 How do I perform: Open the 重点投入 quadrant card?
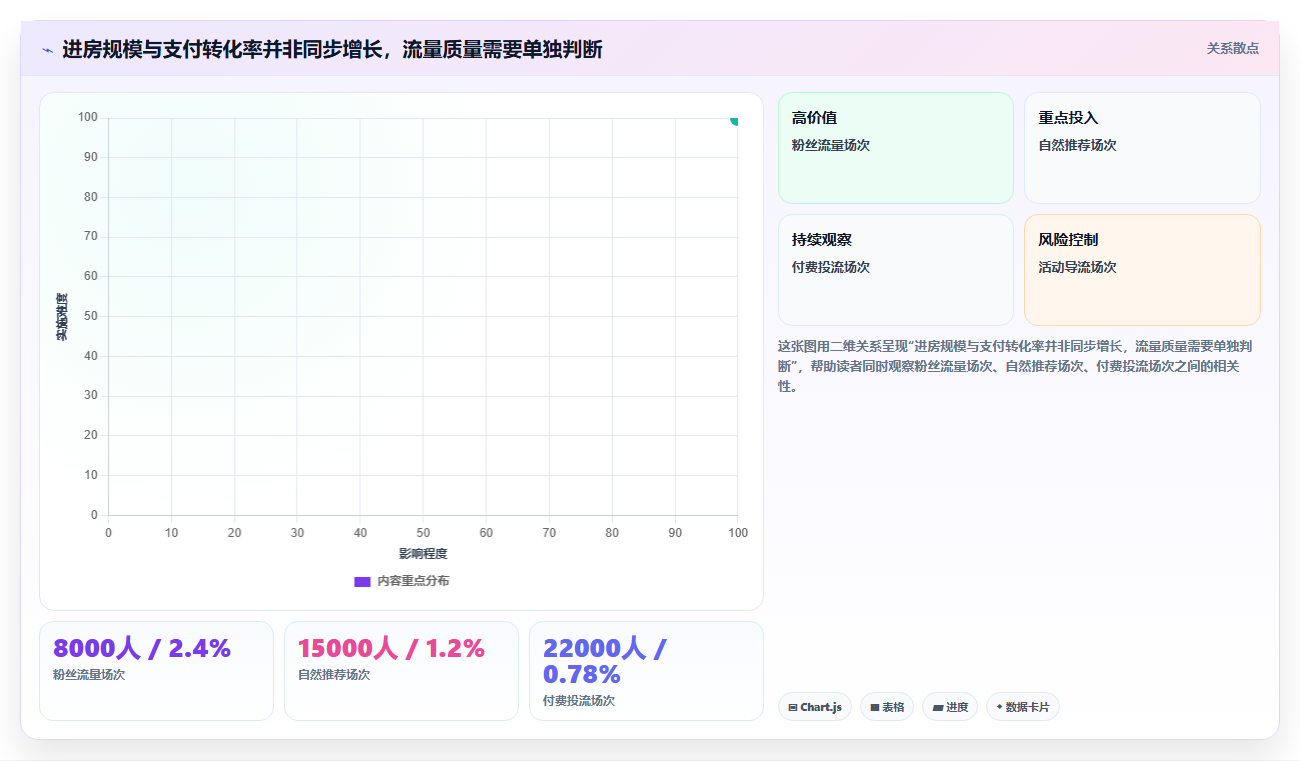1142,148
